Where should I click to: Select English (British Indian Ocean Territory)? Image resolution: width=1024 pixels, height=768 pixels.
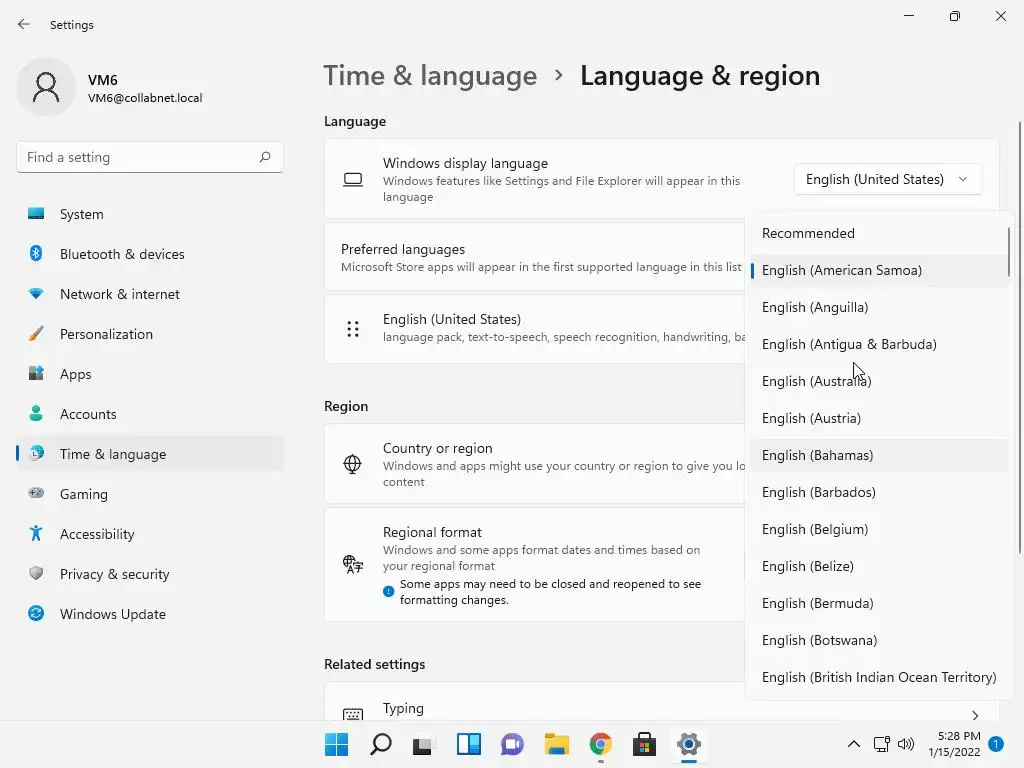[x=879, y=677]
